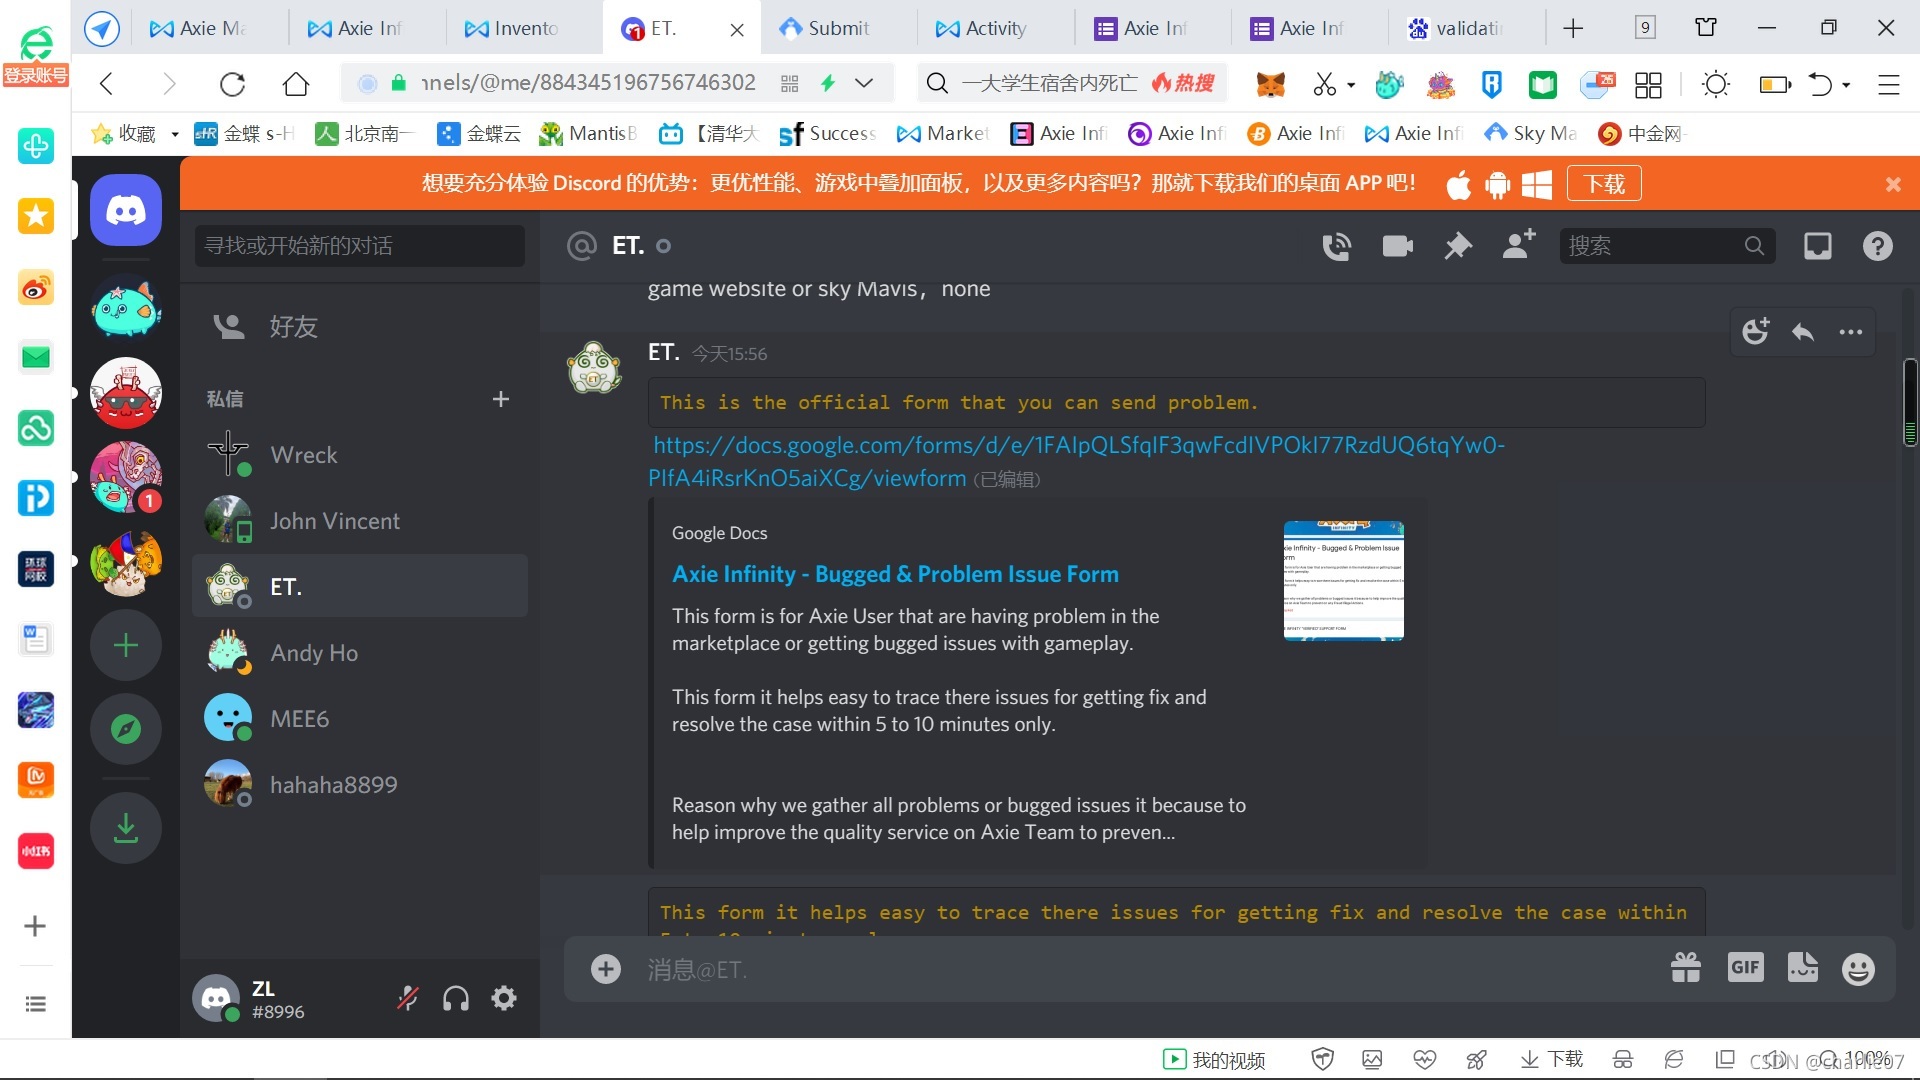
Task: Download Discord apps arrow icon in server list
Action: coord(126,828)
